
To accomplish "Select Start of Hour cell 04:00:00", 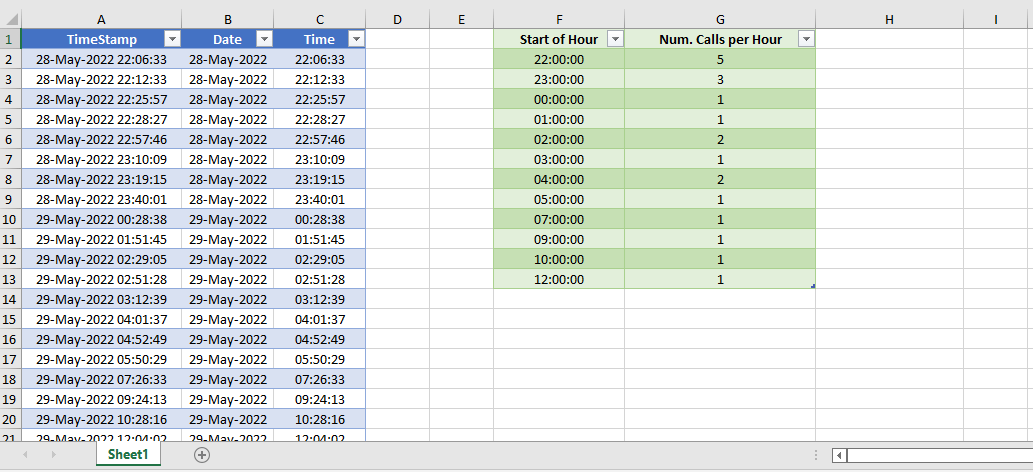I will pyautogui.click(x=559, y=179).
